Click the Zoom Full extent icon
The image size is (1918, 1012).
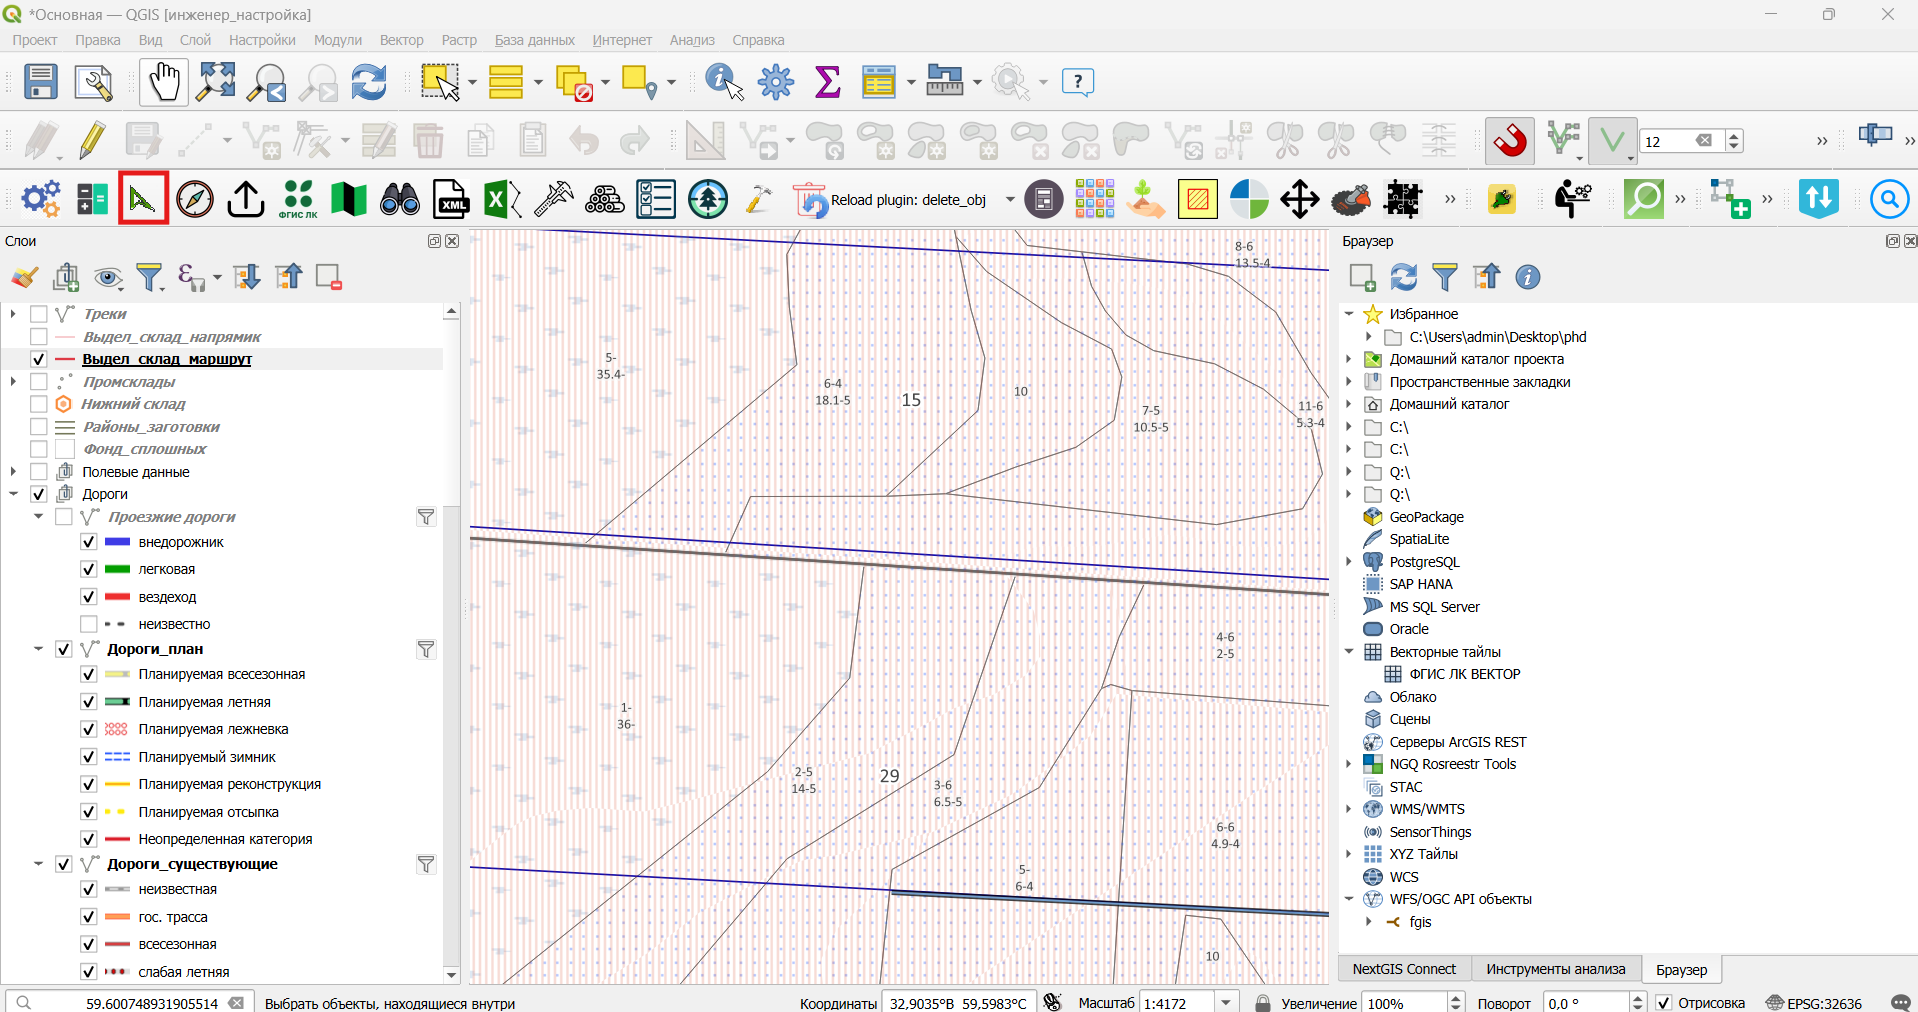click(215, 82)
